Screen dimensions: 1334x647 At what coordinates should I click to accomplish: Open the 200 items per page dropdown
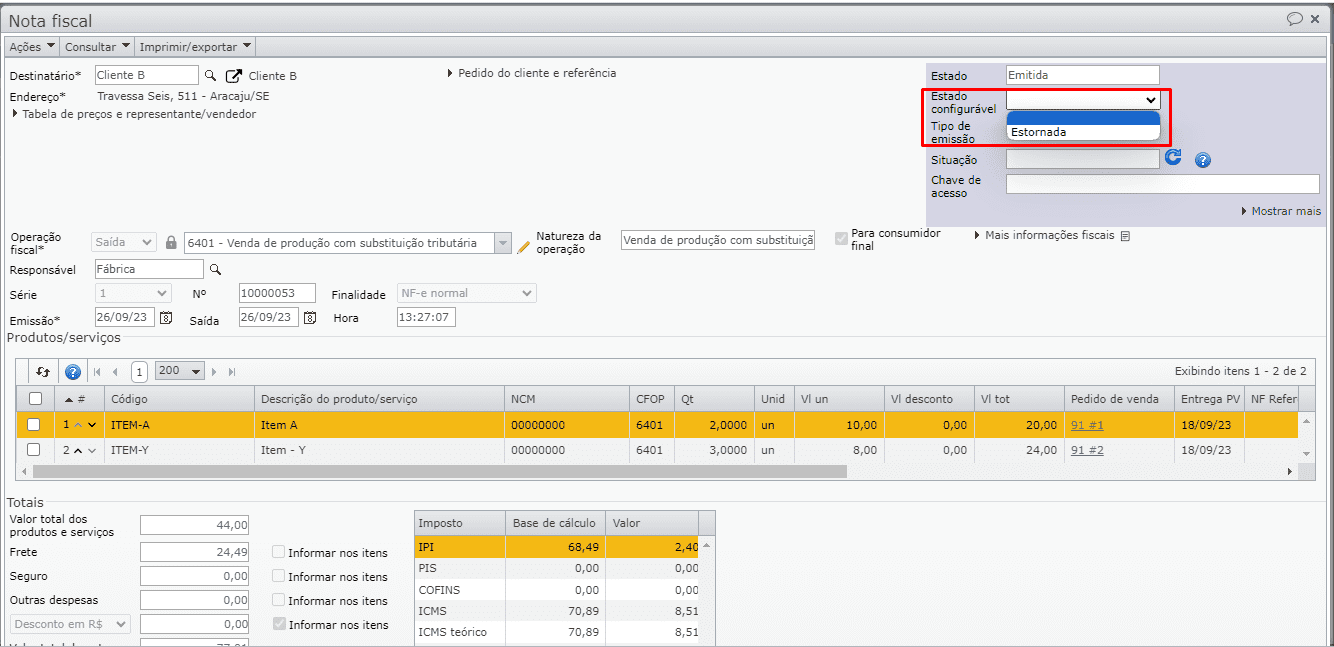point(179,371)
